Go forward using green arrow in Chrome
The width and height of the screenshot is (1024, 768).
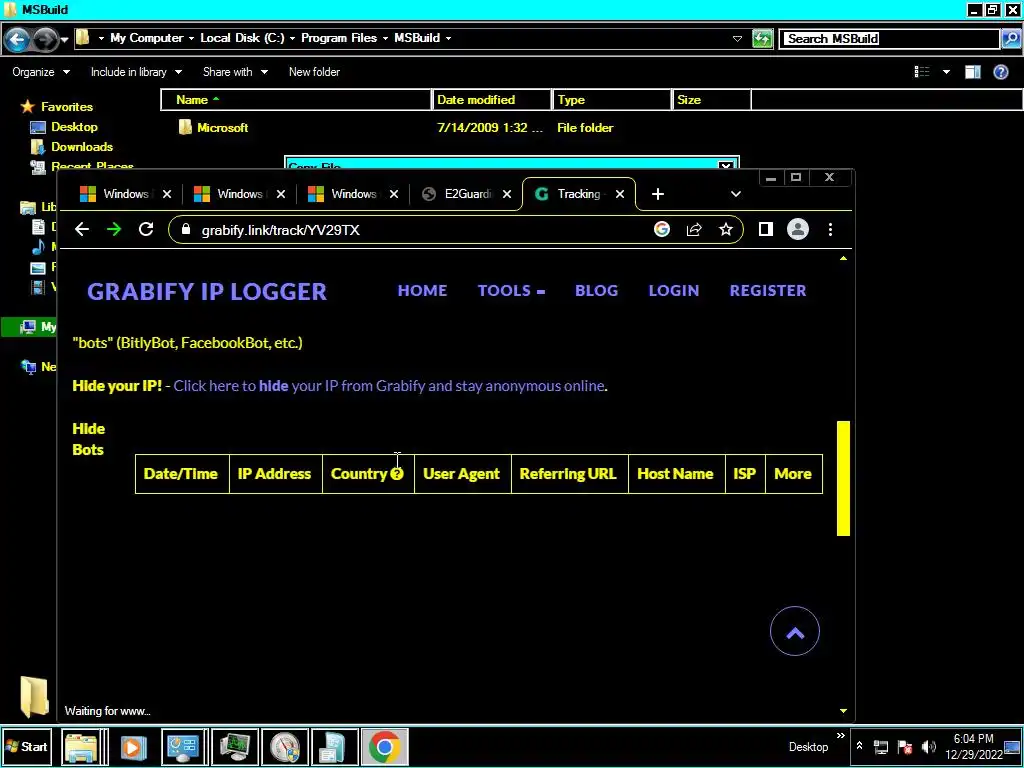[x=114, y=229]
